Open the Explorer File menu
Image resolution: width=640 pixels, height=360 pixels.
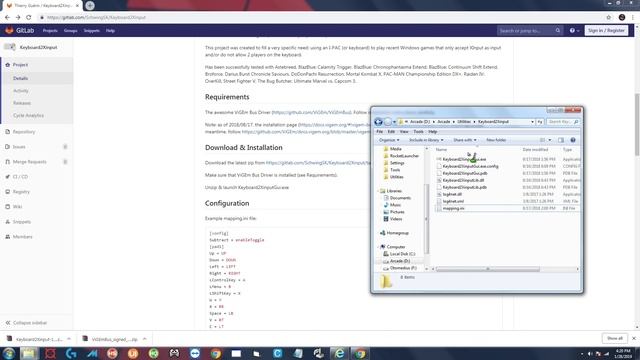point(380,132)
